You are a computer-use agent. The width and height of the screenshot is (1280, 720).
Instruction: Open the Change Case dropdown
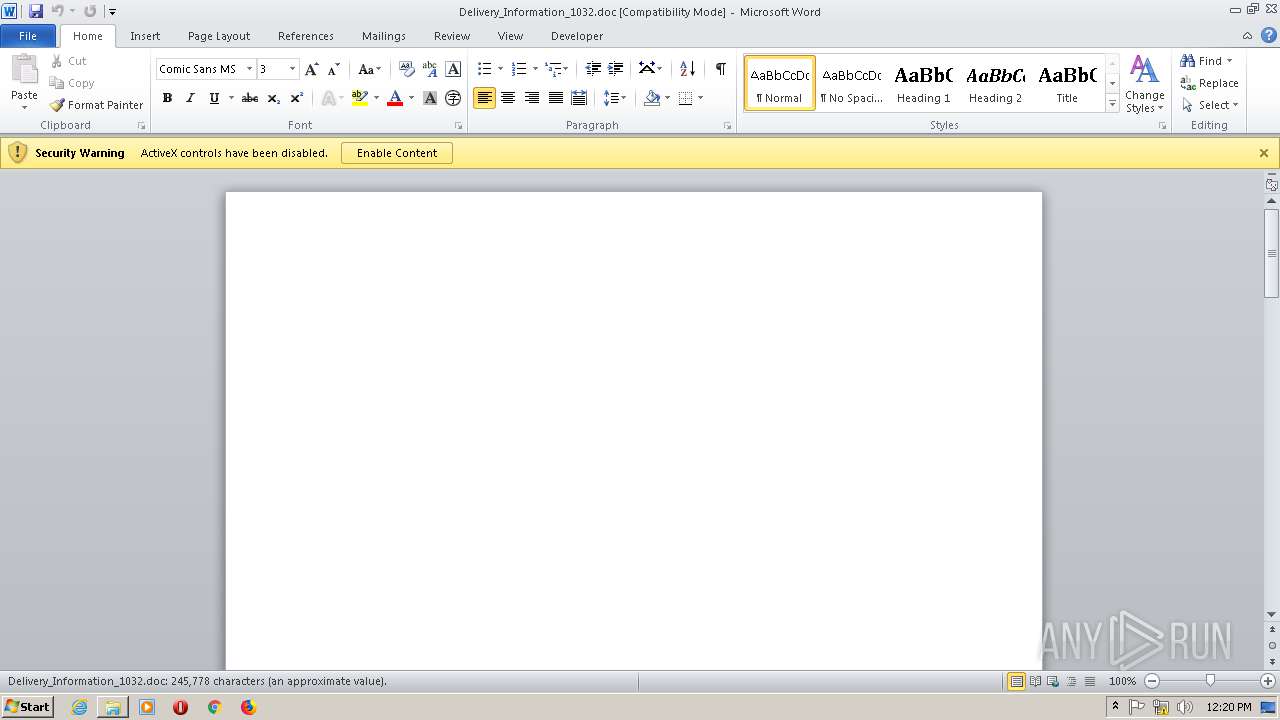tap(369, 69)
